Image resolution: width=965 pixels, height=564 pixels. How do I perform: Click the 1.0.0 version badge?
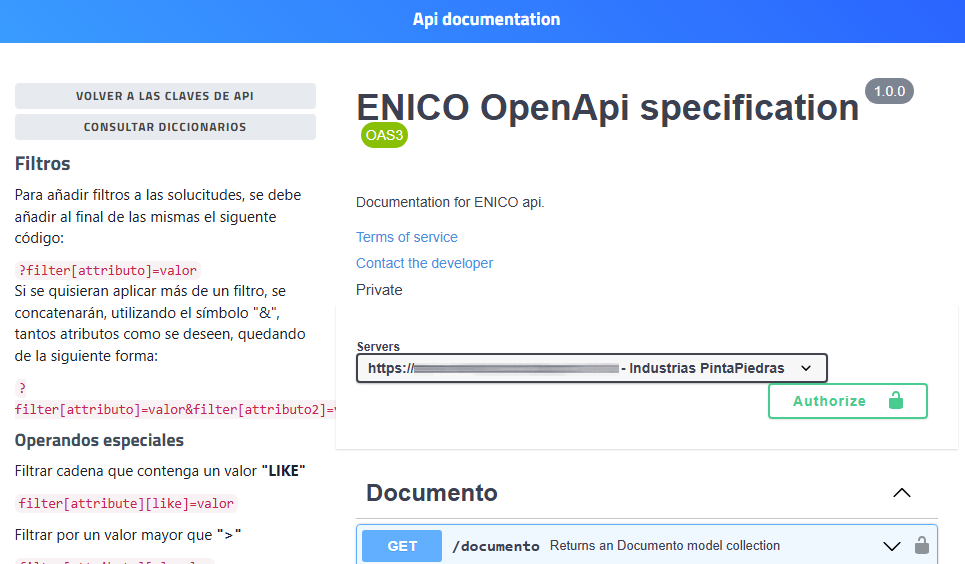[x=889, y=92]
